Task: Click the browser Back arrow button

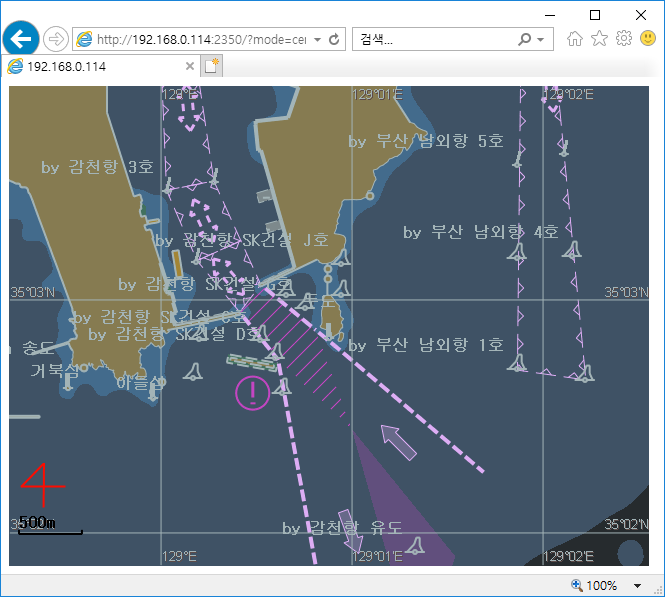Action: (20, 39)
